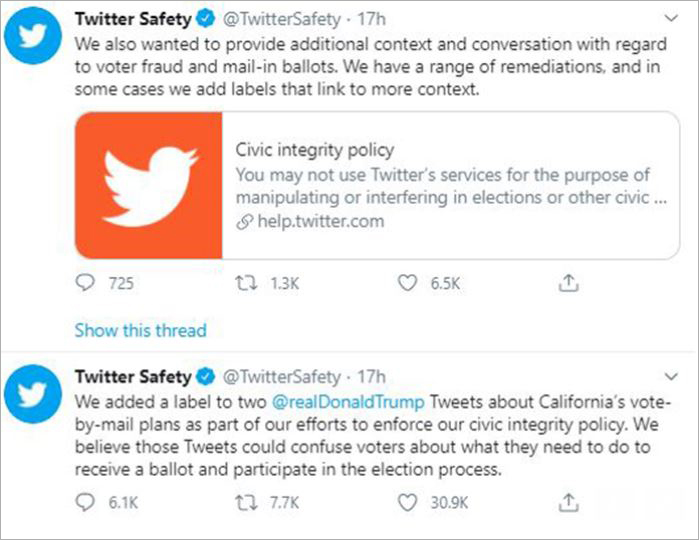699x540 pixels.
Task: Retweet the tweet with 1.3K retweets
Action: tap(246, 283)
